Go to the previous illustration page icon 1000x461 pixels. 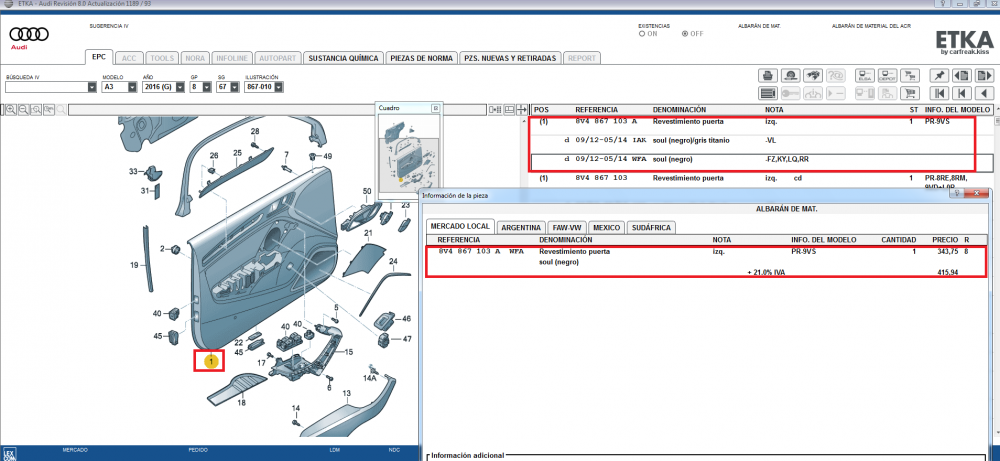click(962, 75)
